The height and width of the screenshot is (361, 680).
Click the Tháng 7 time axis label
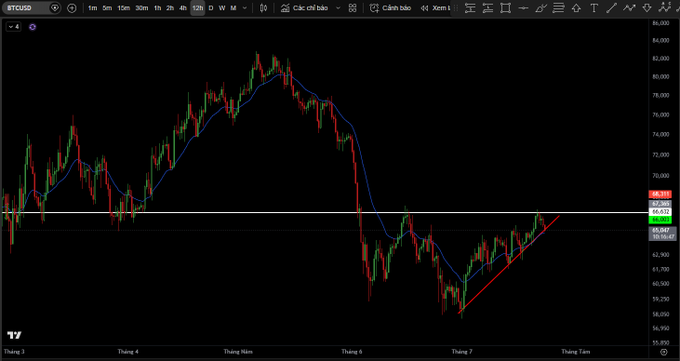coord(461,352)
